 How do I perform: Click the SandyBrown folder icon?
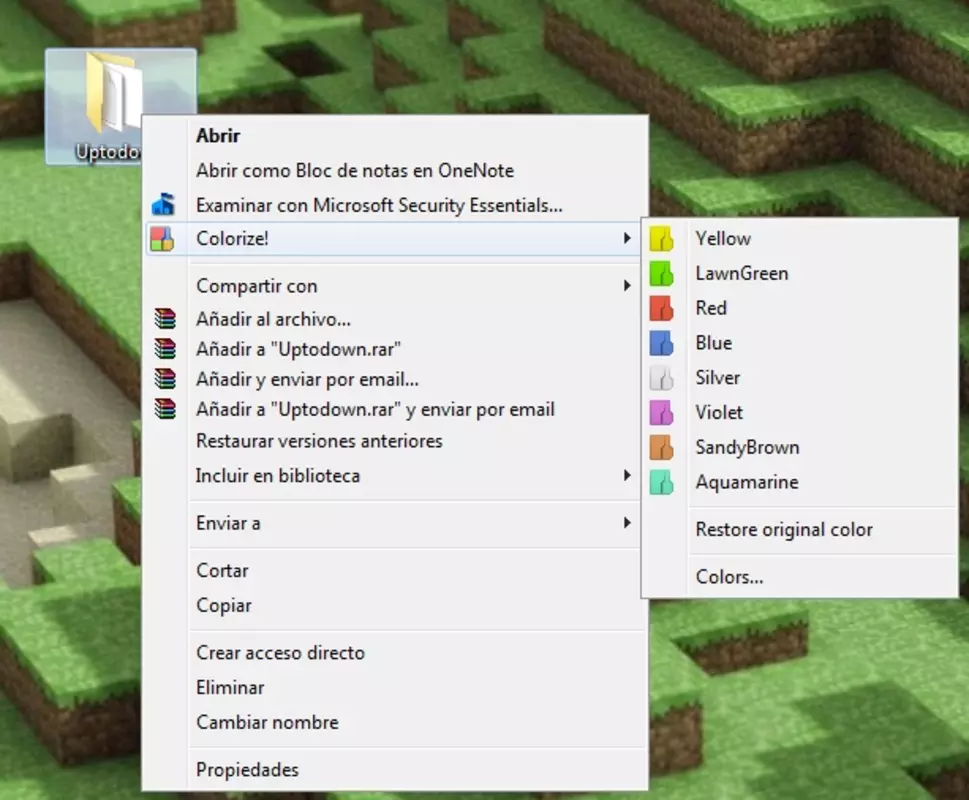(x=661, y=447)
